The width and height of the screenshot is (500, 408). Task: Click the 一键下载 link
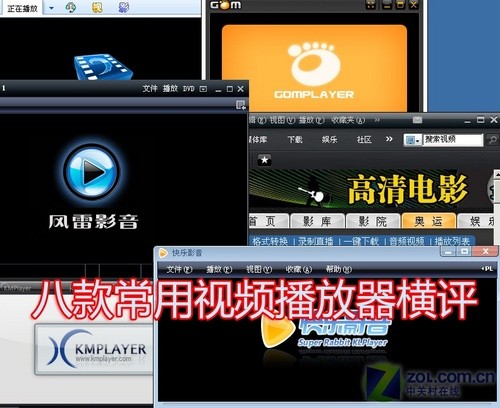coord(361,241)
